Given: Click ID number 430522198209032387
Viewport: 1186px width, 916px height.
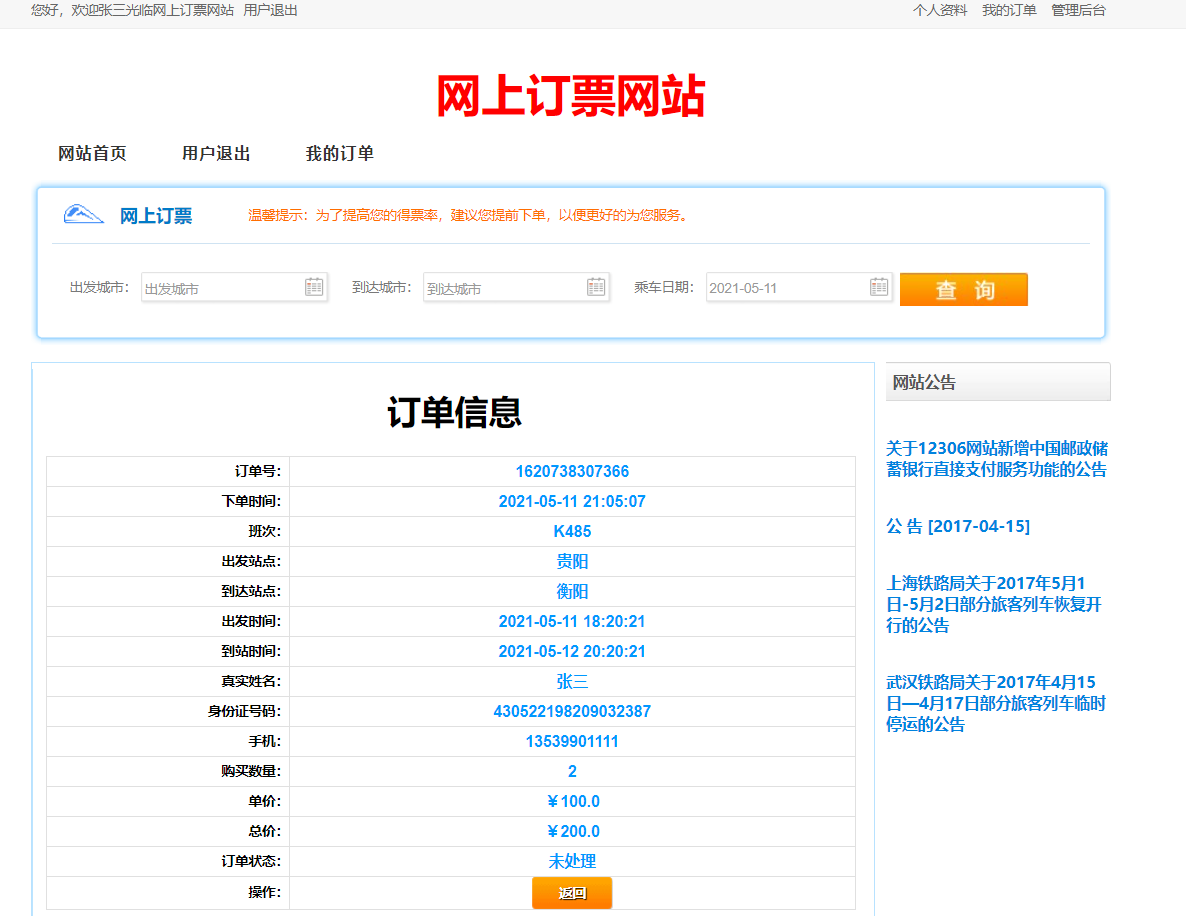Looking at the screenshot, I should 572,712.
